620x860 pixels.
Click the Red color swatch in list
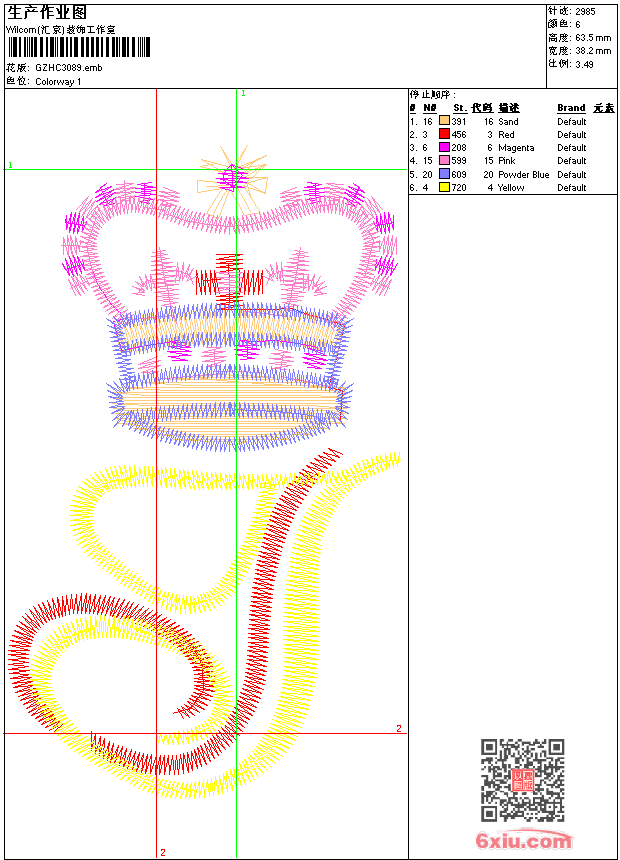tap(444, 134)
